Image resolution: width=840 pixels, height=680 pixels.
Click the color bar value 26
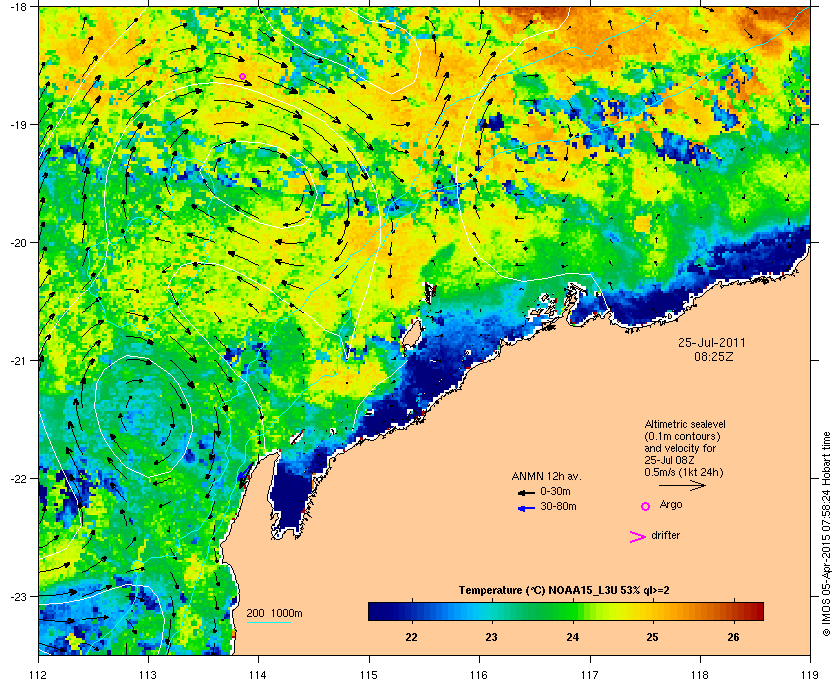(x=733, y=637)
